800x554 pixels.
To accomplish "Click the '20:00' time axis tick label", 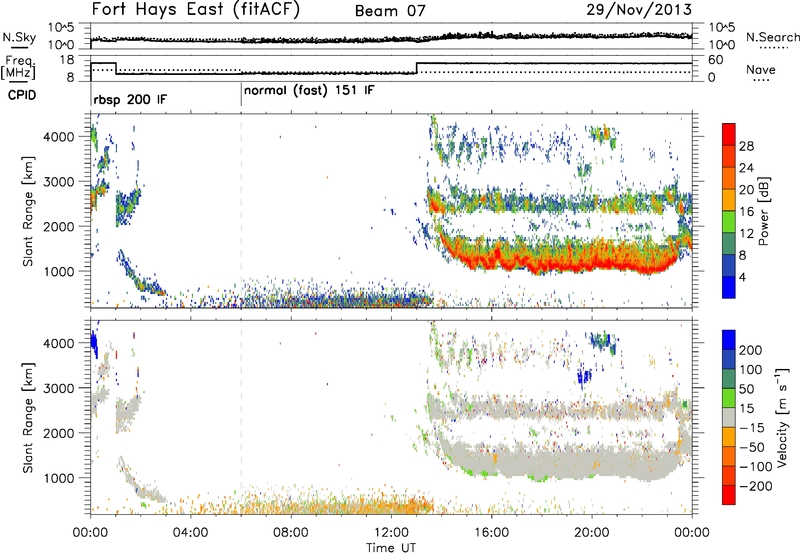I will pyautogui.click(x=592, y=533).
